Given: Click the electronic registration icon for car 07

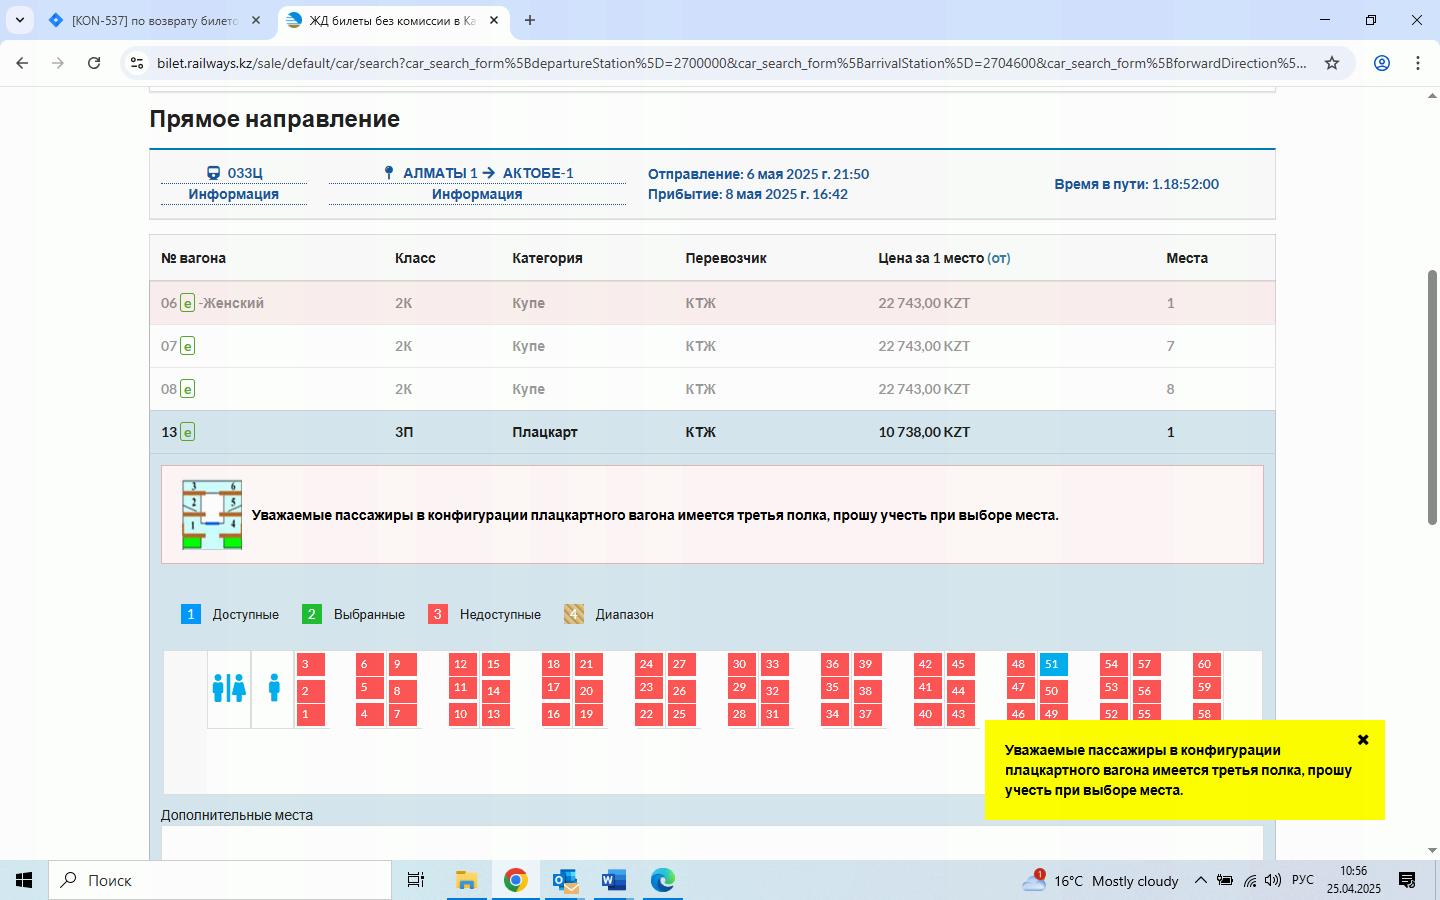Looking at the screenshot, I should 187,346.
